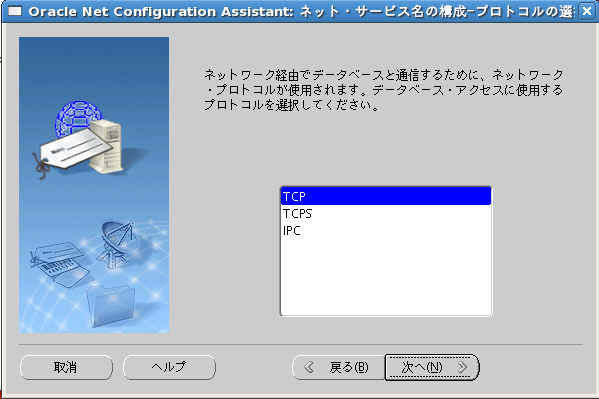Viewport: 599px width, 399px height.
Task: Close the Oracle Net Configuration Assistant window
Action: pyautogui.click(x=587, y=11)
